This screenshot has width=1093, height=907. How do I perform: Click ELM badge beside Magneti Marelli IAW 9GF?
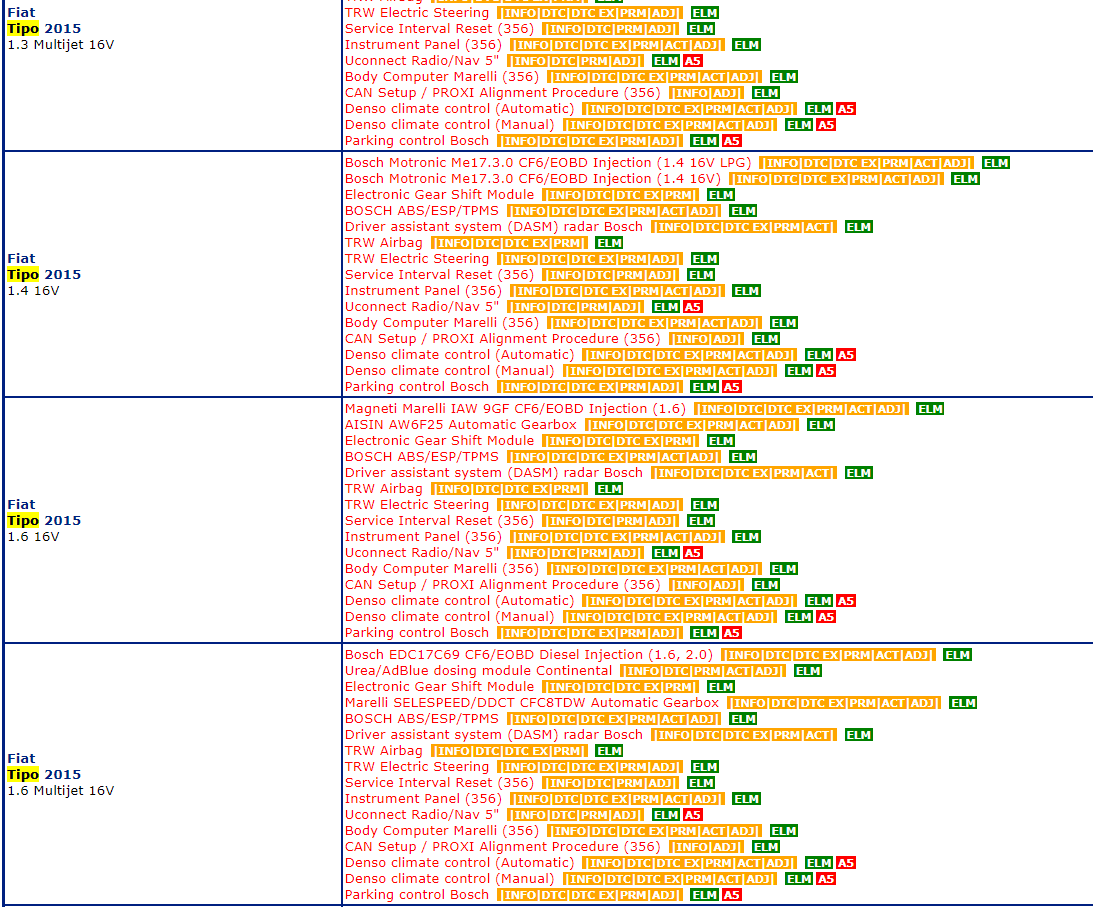(930, 409)
